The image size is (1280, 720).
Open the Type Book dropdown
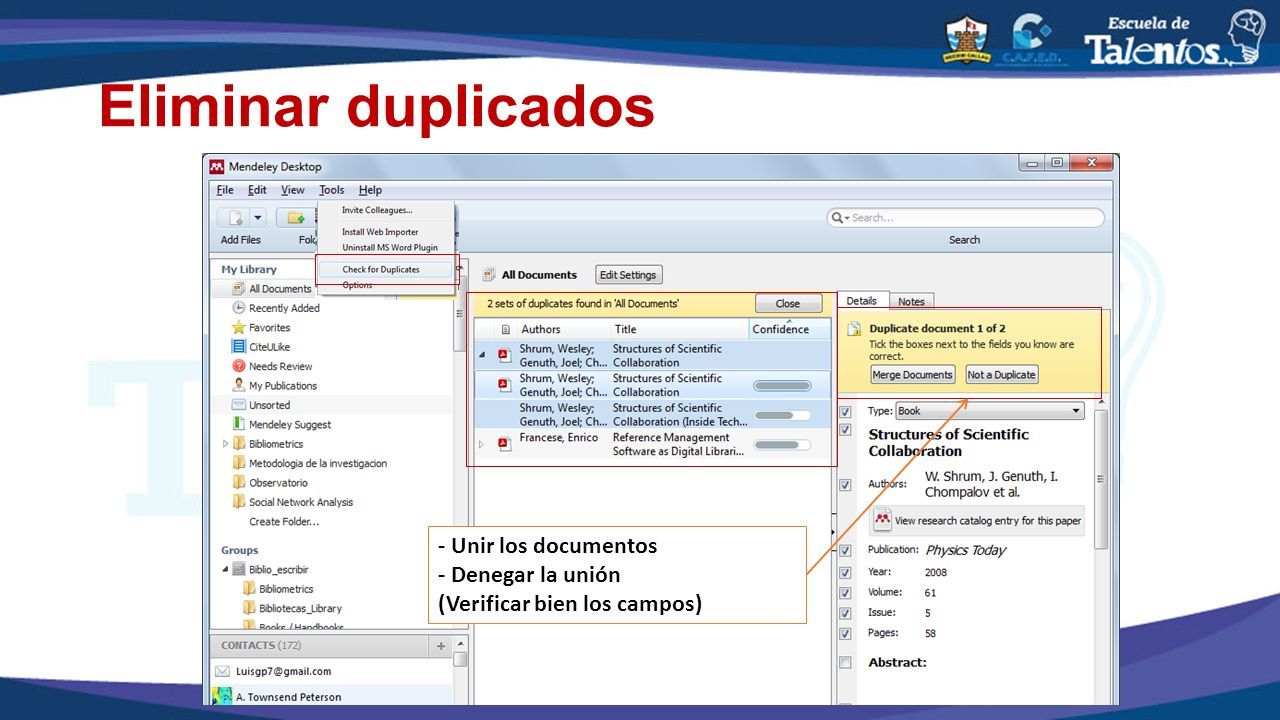989,411
